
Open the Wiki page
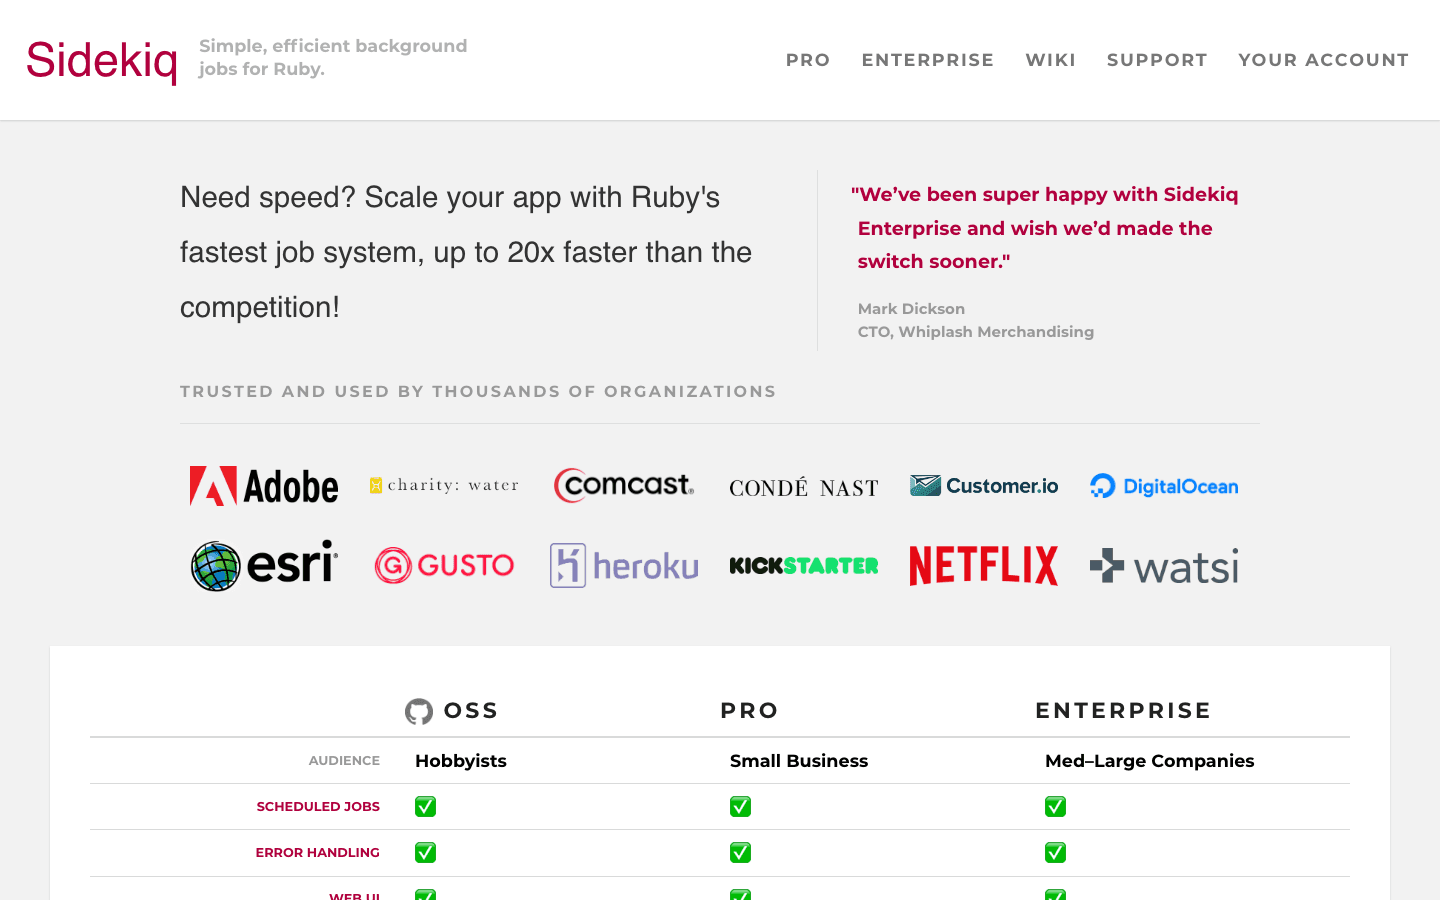tap(1050, 60)
